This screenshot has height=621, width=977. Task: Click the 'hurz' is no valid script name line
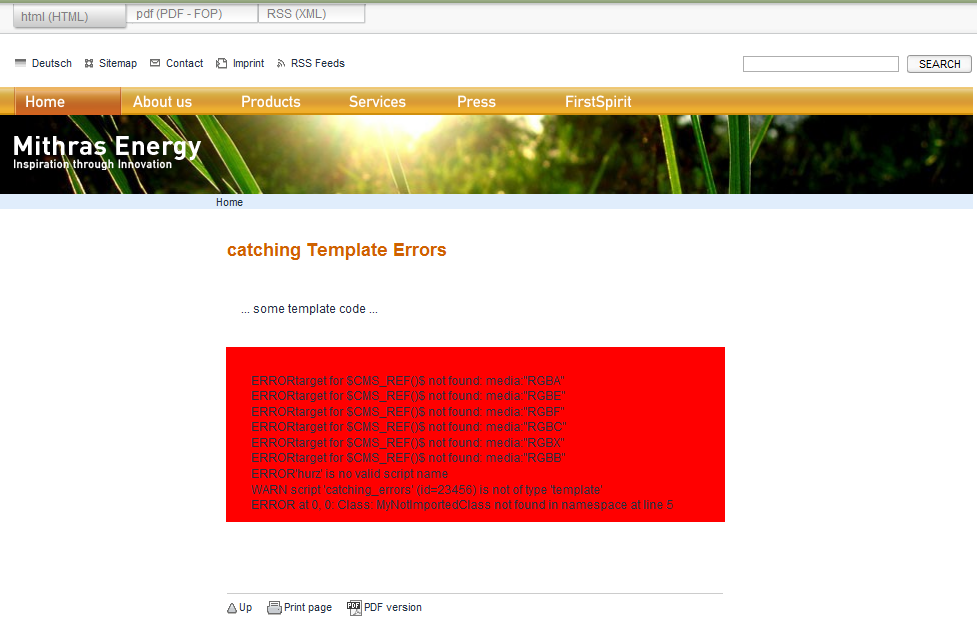(350, 474)
